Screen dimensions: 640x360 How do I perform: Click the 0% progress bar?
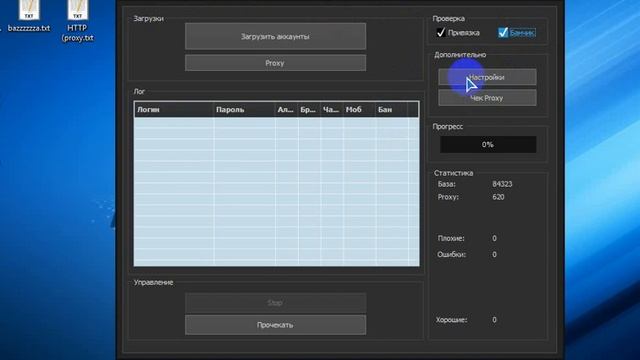point(488,144)
